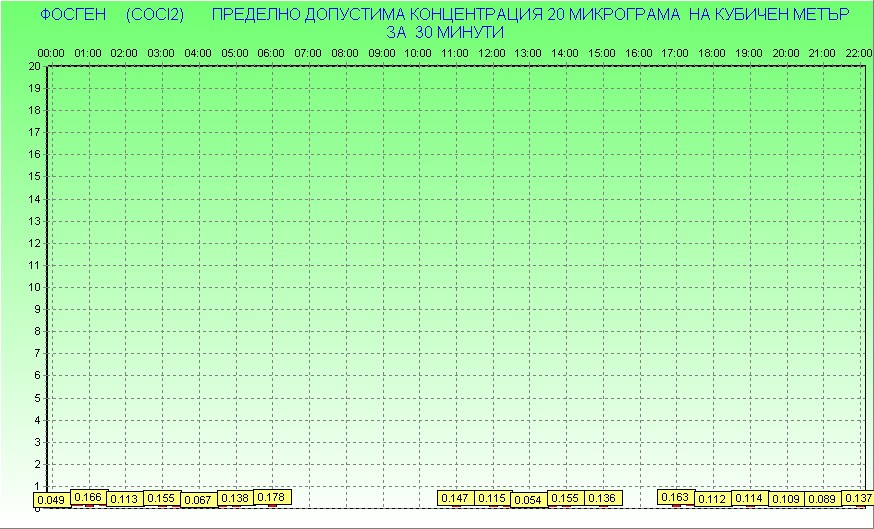
Task: Click the 0.138 data value label
Action: 235,498
